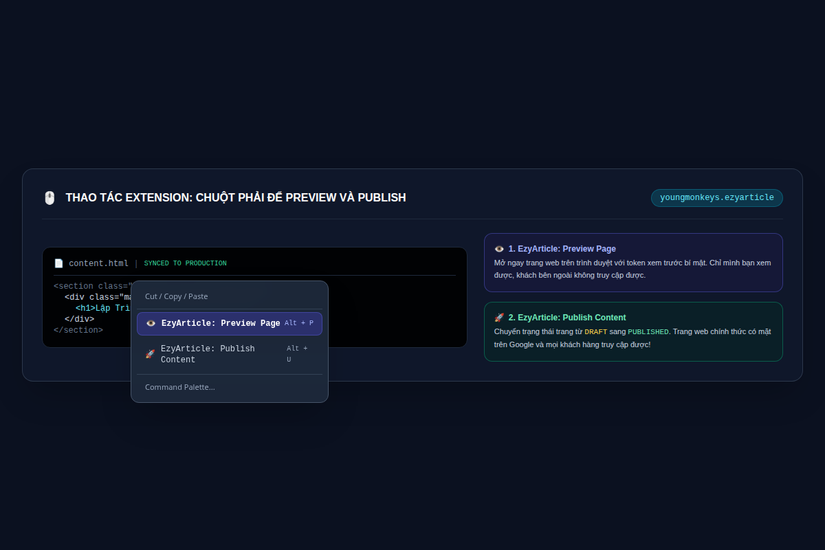
Task: Choose EzyArticle: Publish Content menu entry
Action: (229, 354)
